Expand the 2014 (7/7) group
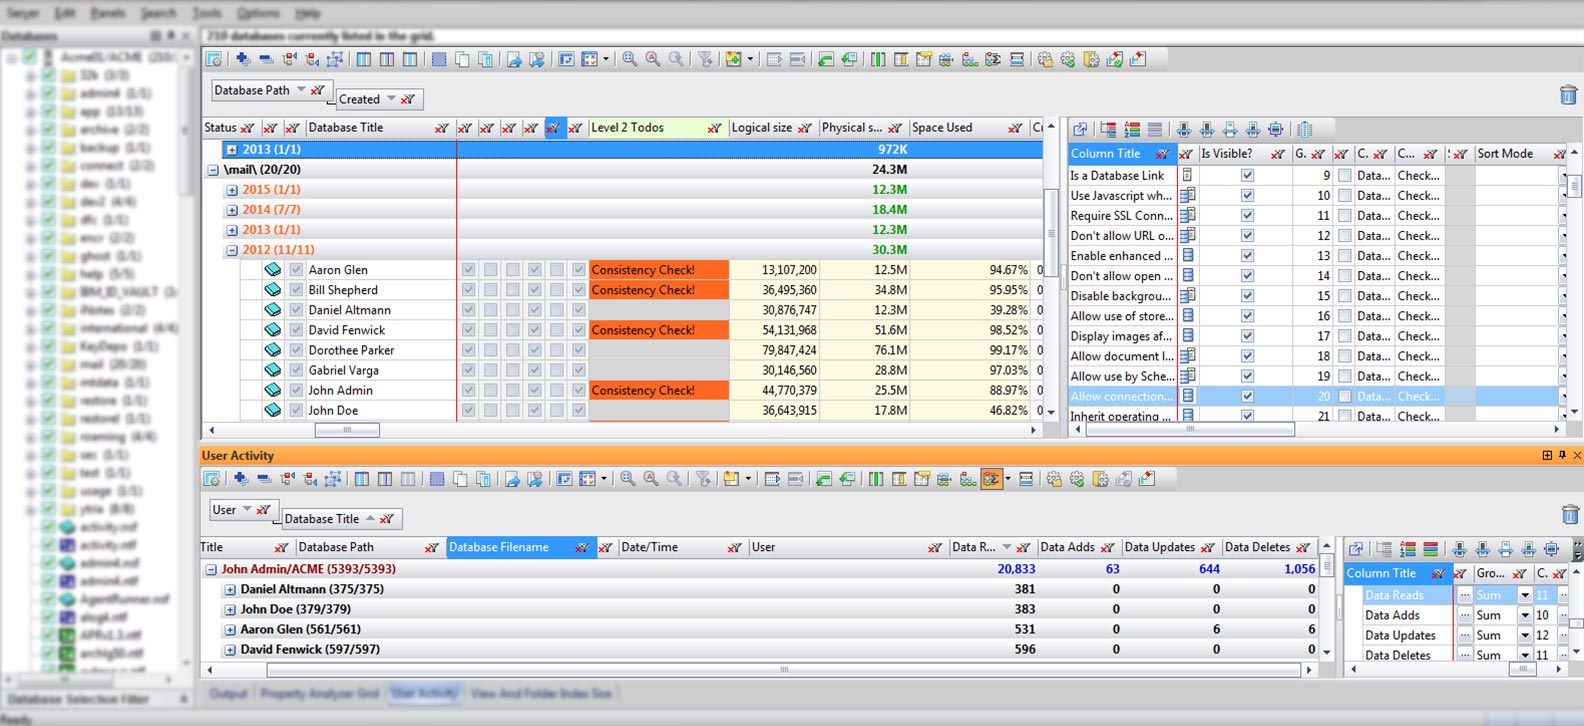The width and height of the screenshot is (1584, 726). point(232,210)
